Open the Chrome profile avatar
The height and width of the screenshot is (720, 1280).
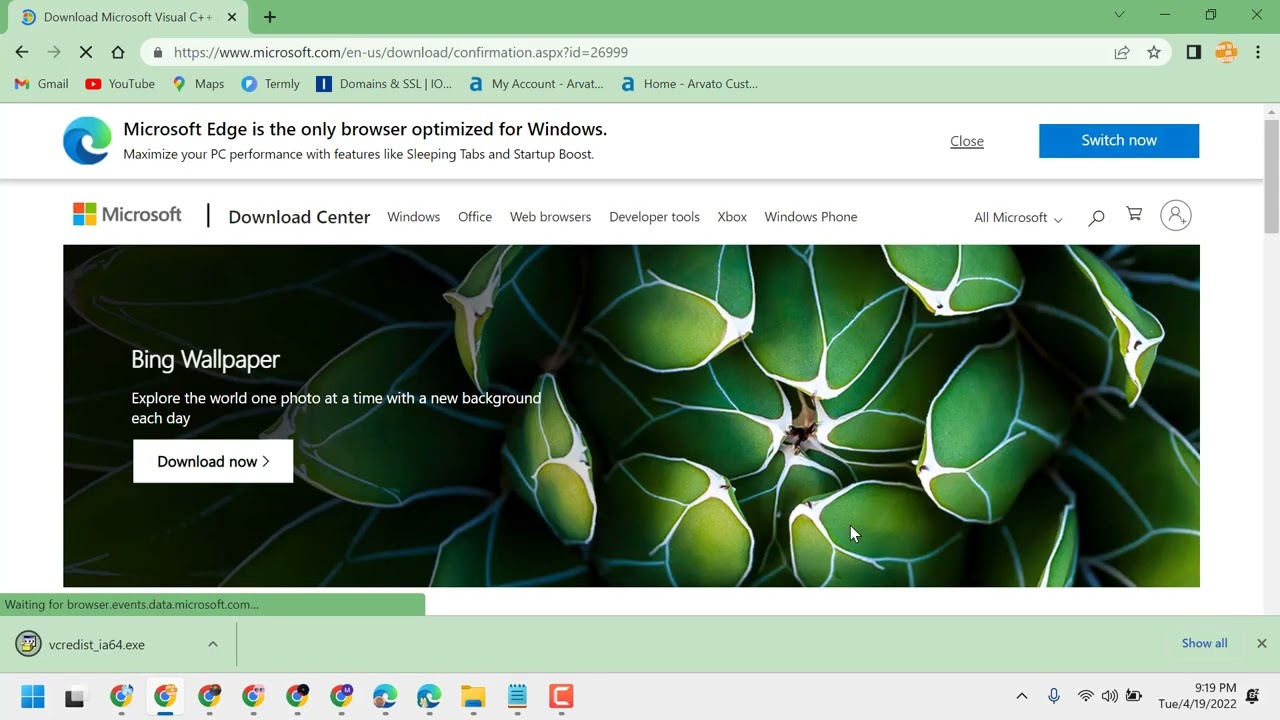coord(1226,52)
